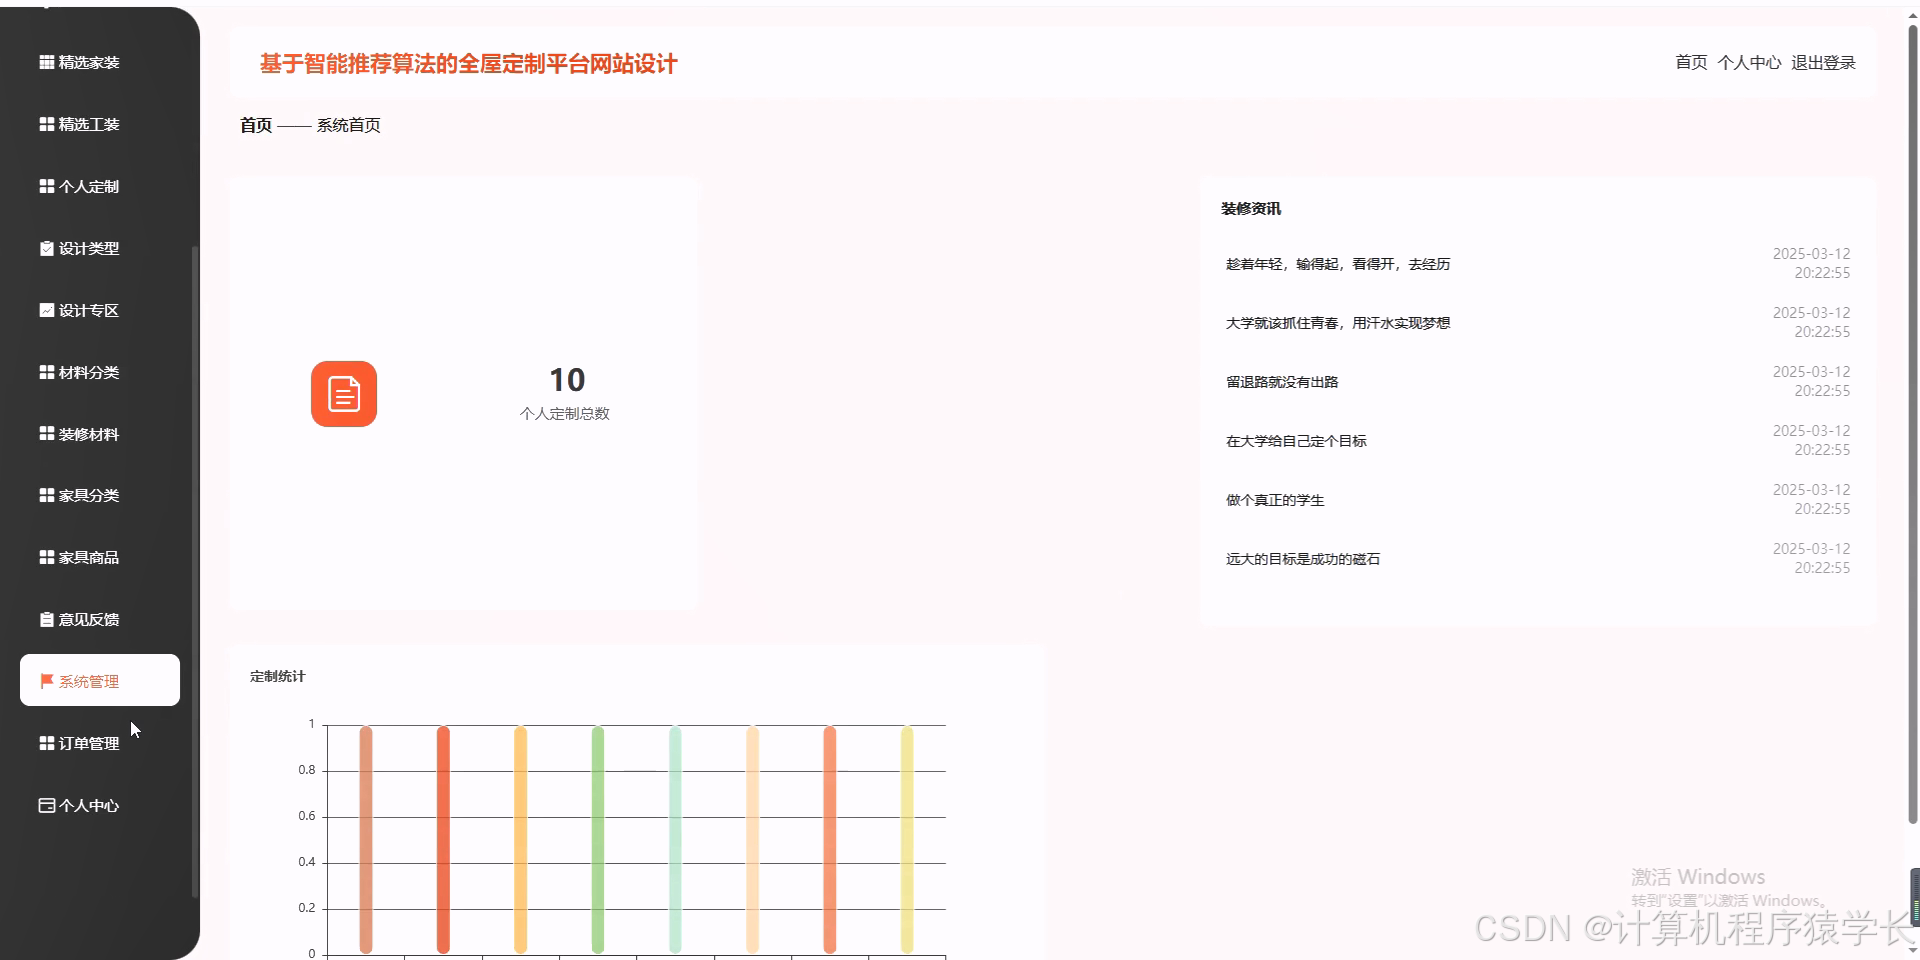Click 首页 link in the top header
The height and width of the screenshot is (960, 1920).
(x=1691, y=62)
